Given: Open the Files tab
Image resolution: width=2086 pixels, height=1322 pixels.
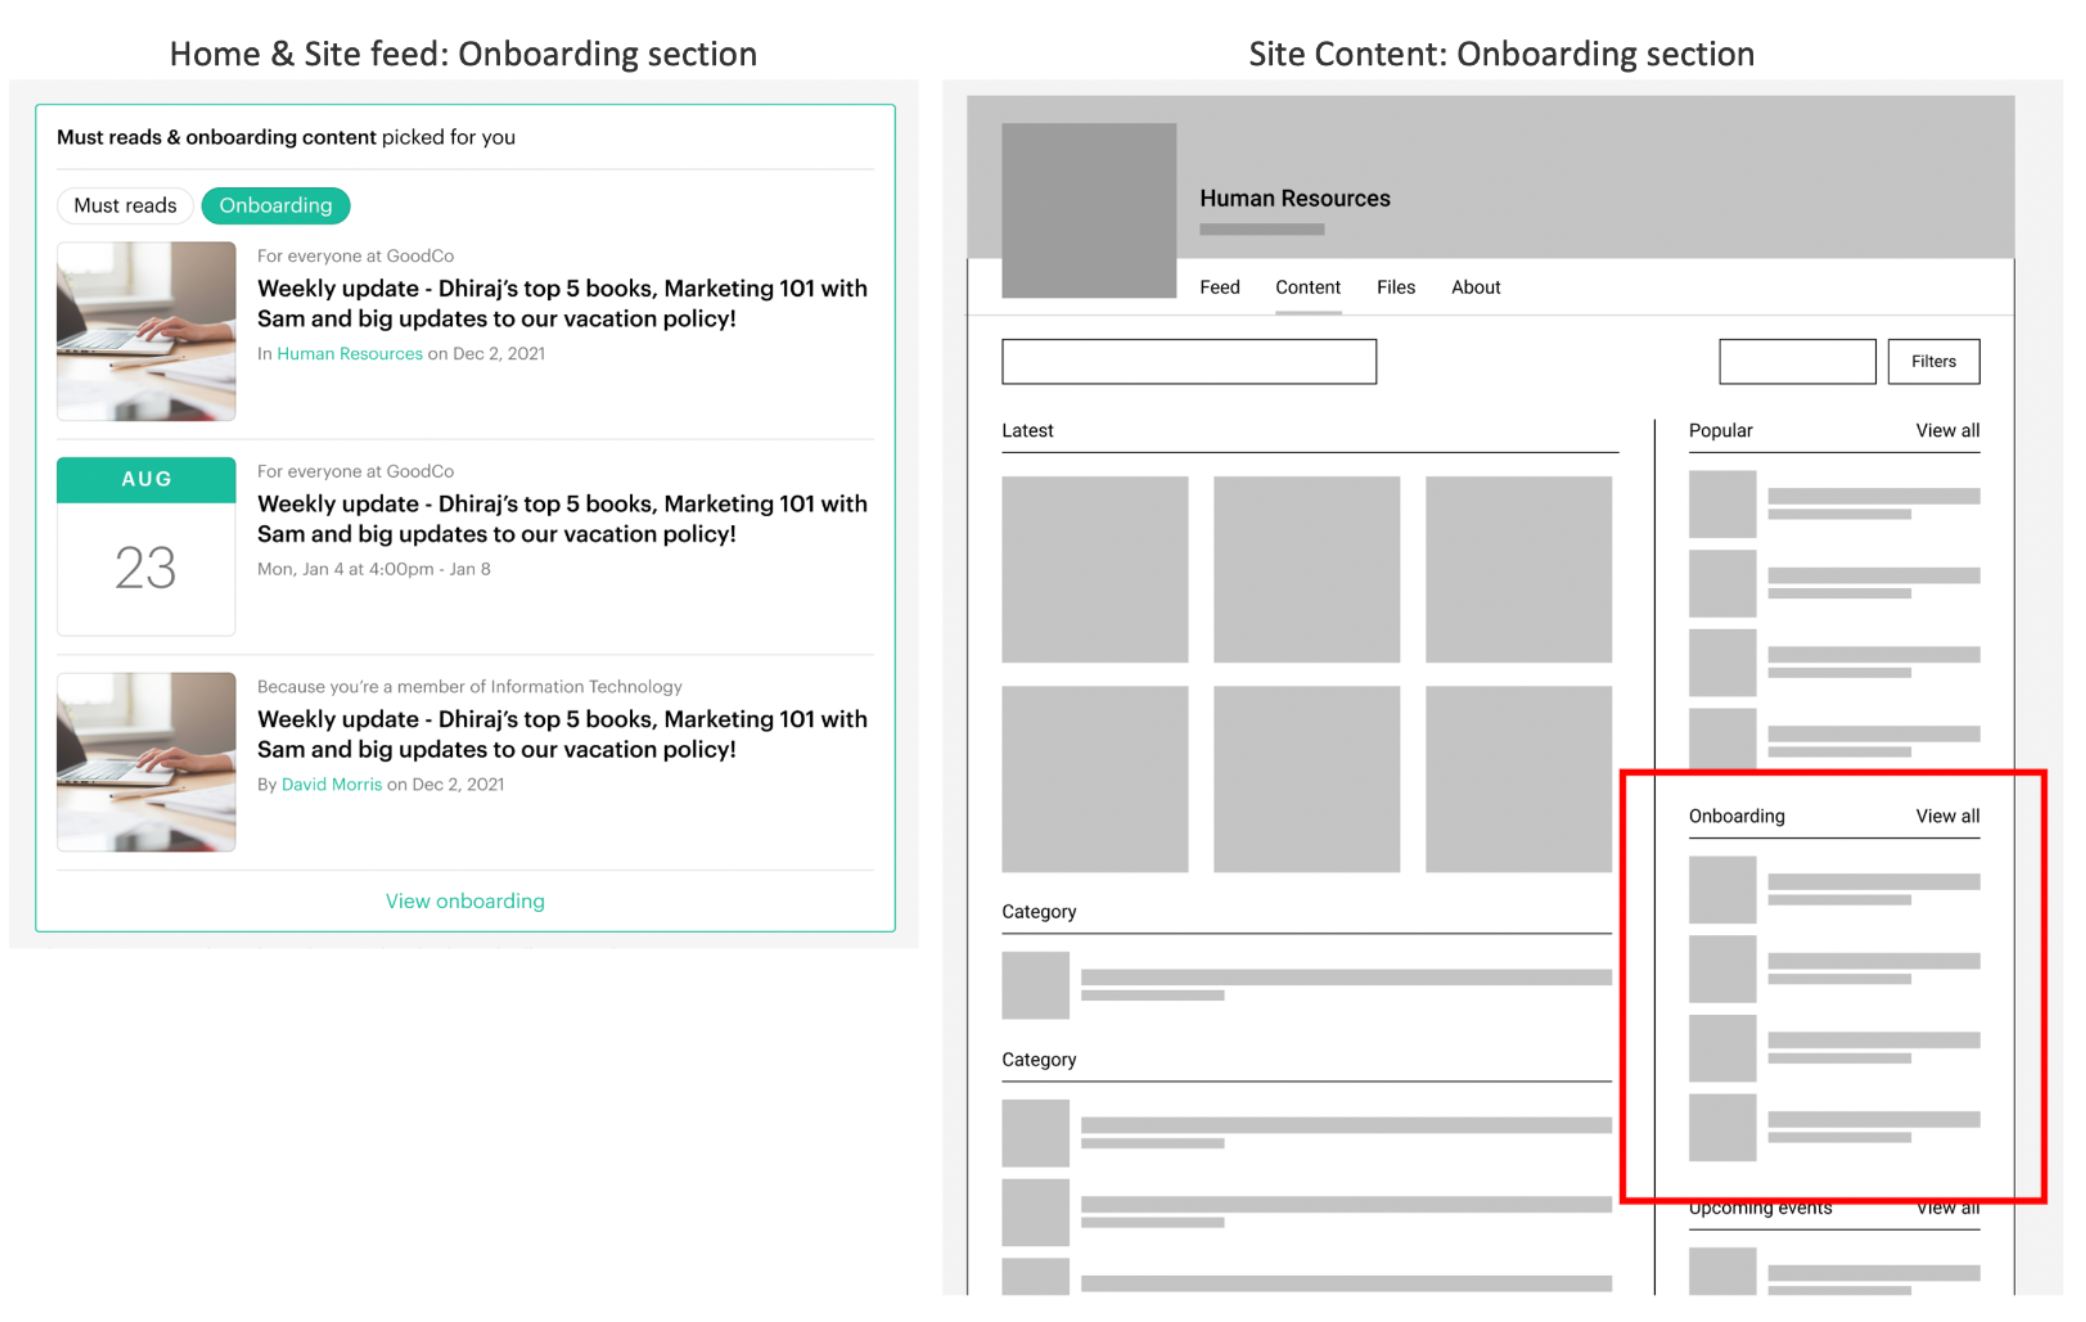Looking at the screenshot, I should 1395,287.
